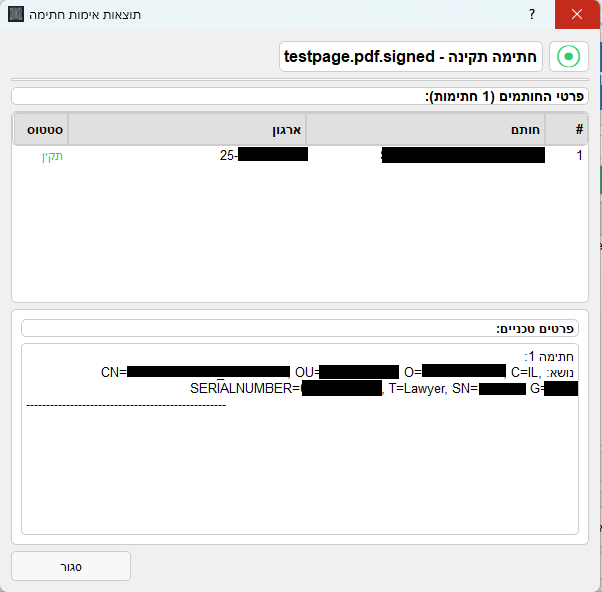Click the פרטי החותמים section label
The width and height of the screenshot is (602, 592).
505,97
